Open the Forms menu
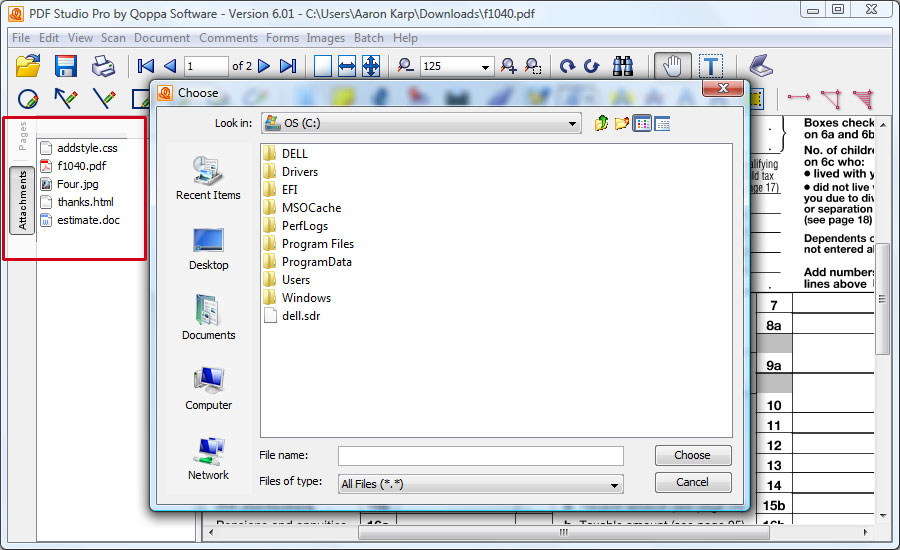Viewport: 900px width, 550px height. [282, 38]
